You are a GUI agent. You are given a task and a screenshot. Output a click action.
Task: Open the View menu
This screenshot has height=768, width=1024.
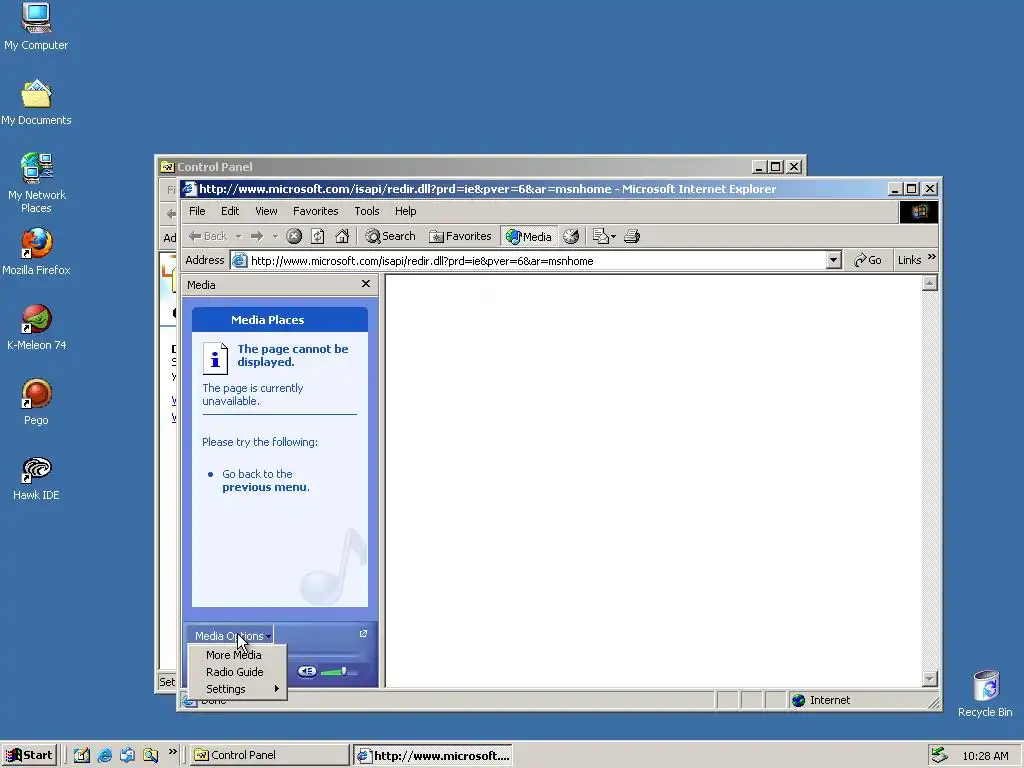click(266, 211)
